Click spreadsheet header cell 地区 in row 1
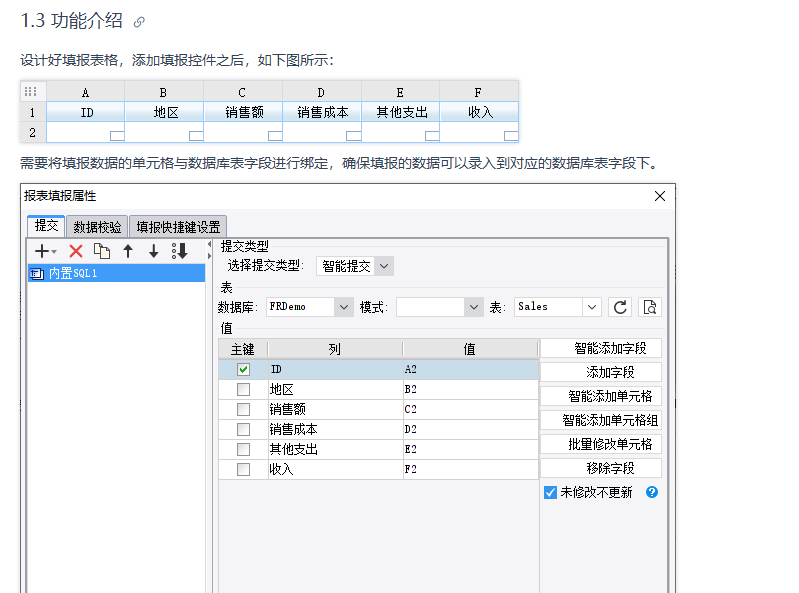Image resolution: width=799 pixels, height=593 pixels. (164, 112)
